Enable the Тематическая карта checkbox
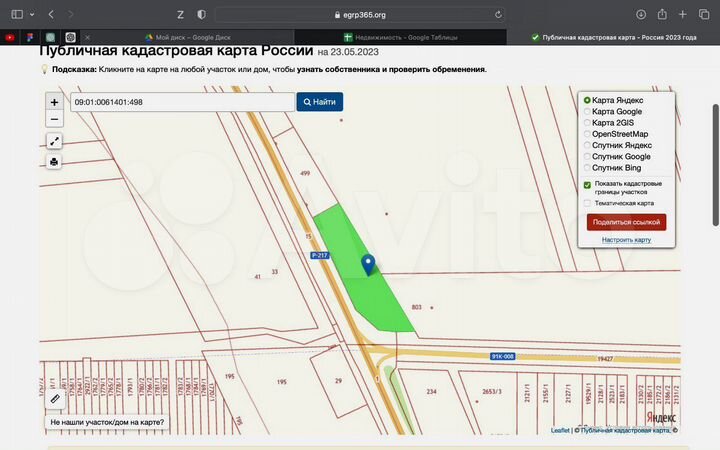Viewport: 720px width, 450px height. click(x=587, y=203)
